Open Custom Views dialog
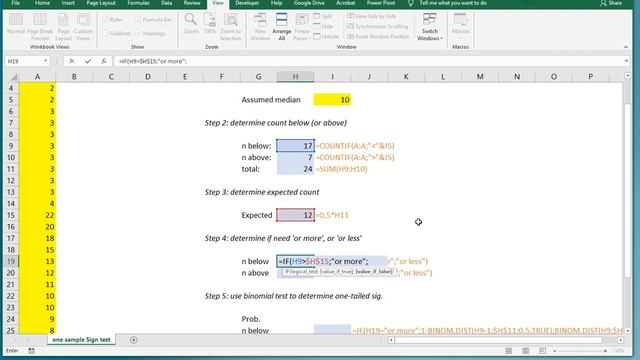640x360 pixels. coord(83,27)
